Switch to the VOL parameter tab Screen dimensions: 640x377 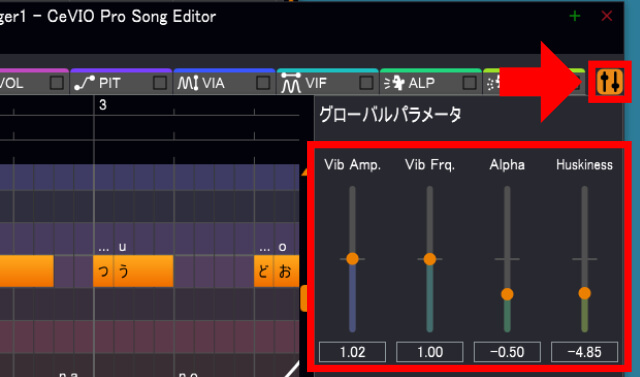11,83
